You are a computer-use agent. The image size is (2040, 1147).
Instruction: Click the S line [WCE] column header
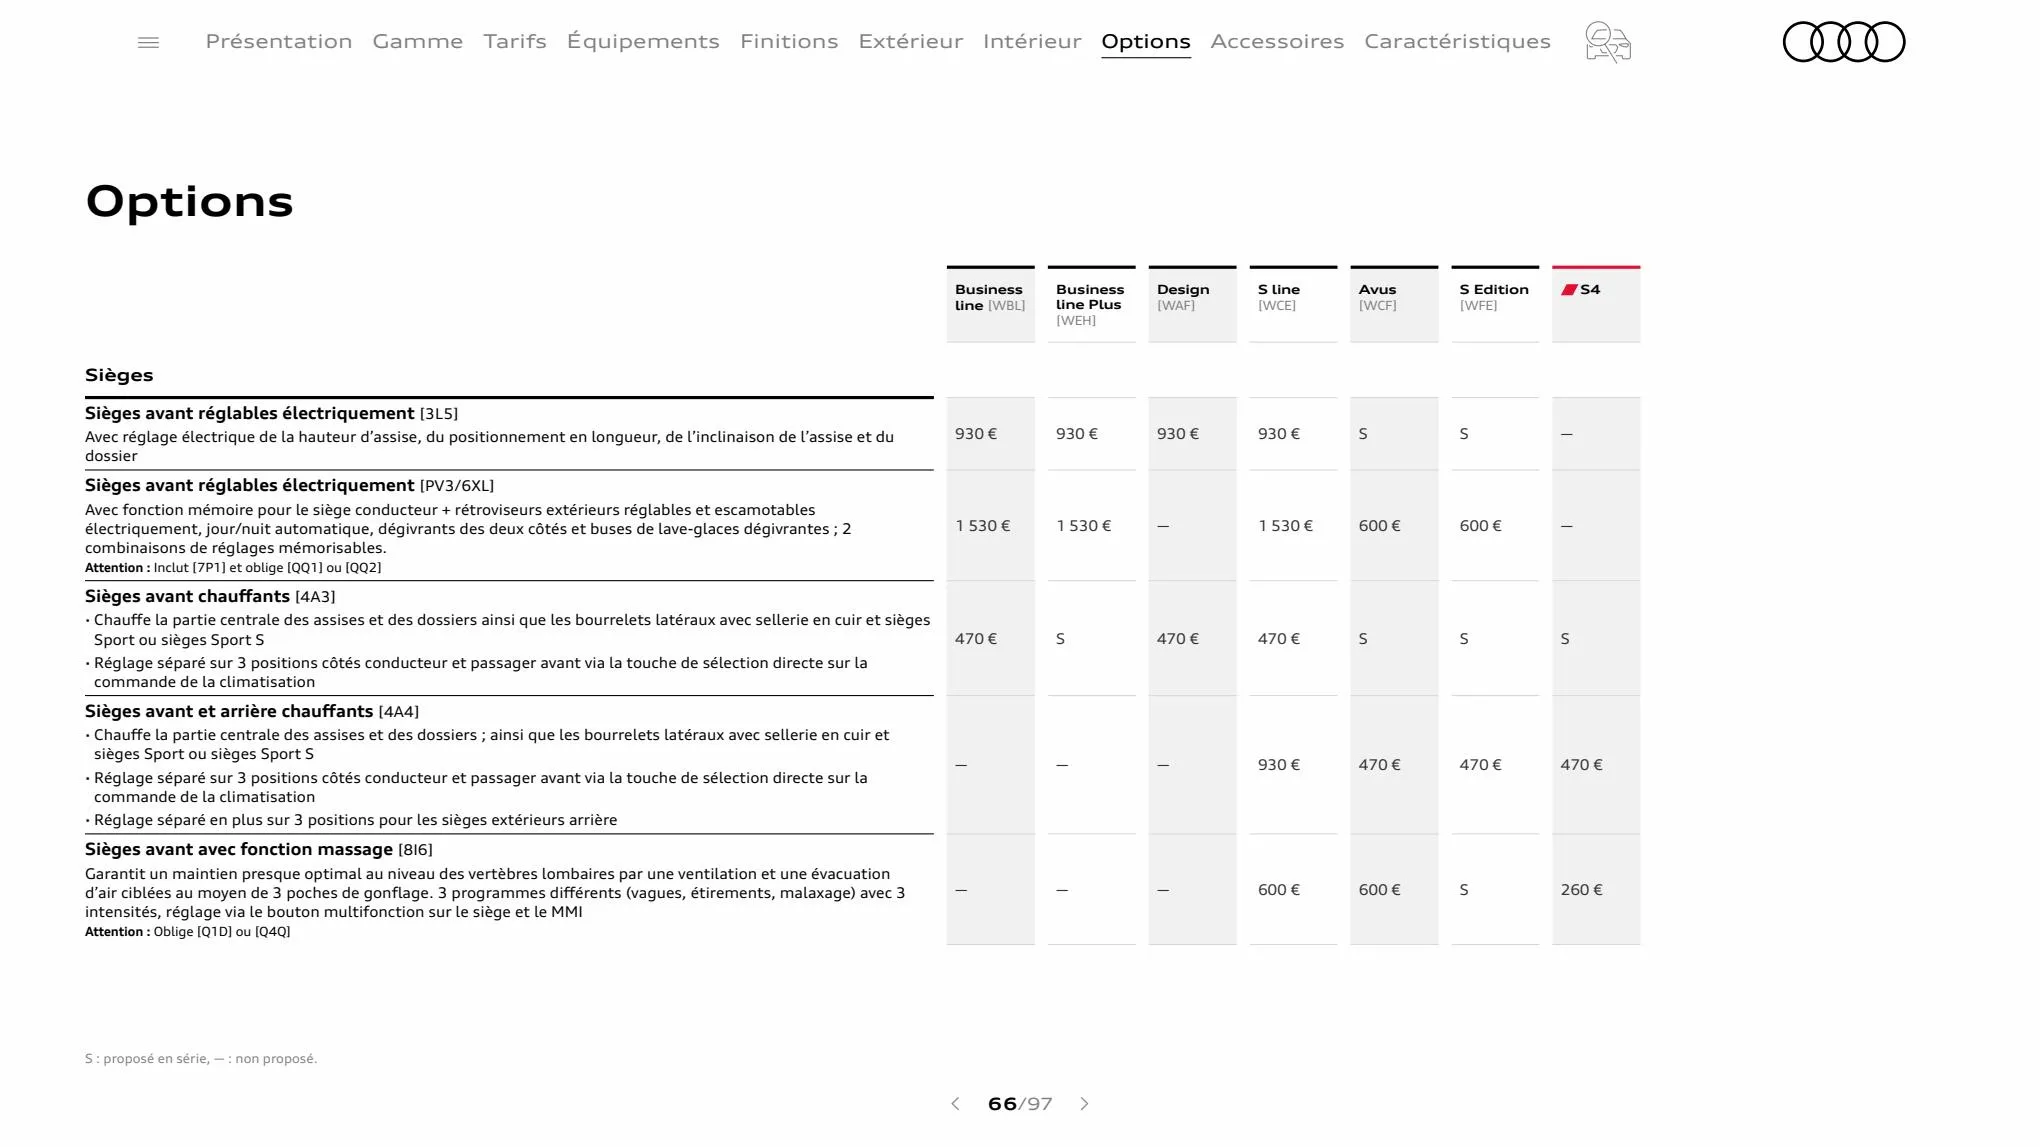(1293, 304)
